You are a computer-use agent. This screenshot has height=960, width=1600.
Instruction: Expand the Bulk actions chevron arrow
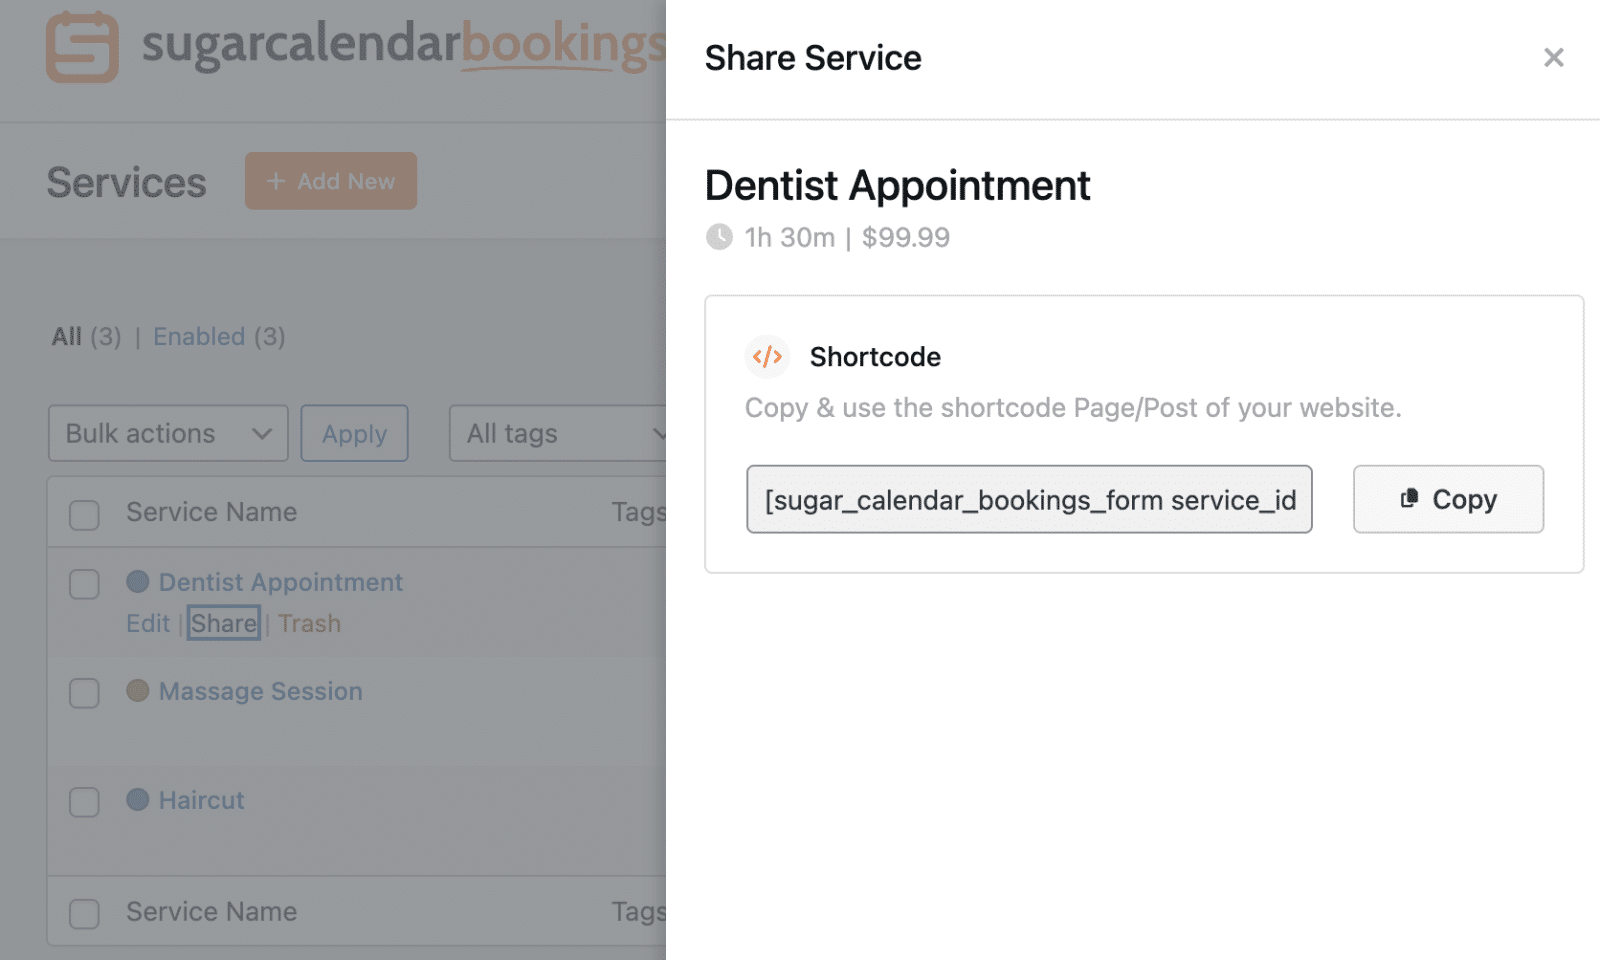(x=262, y=433)
